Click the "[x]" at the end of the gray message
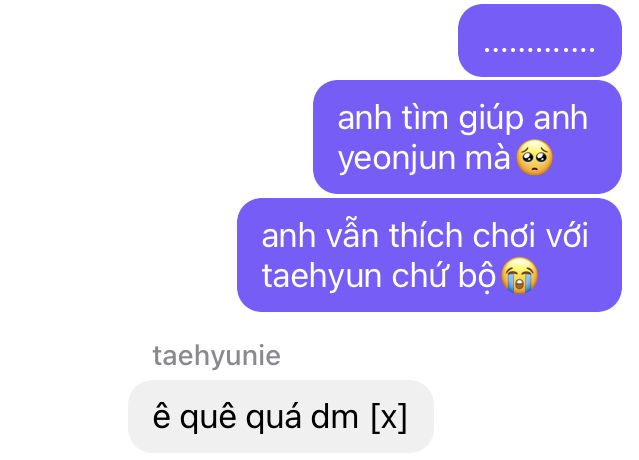This screenshot has width=639, height=460. coord(389,417)
